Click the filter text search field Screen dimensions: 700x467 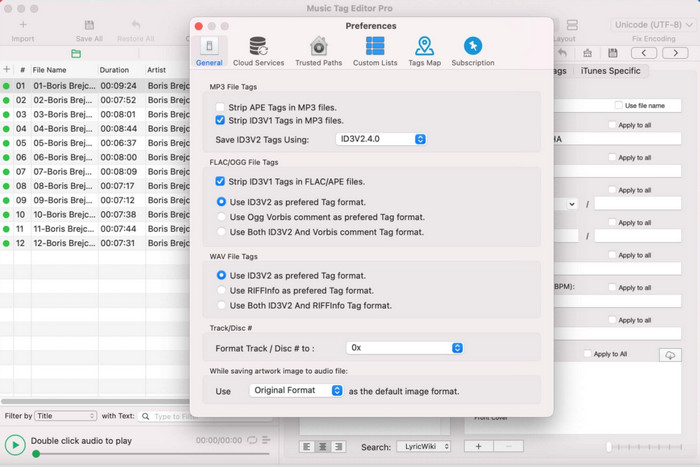(205, 416)
